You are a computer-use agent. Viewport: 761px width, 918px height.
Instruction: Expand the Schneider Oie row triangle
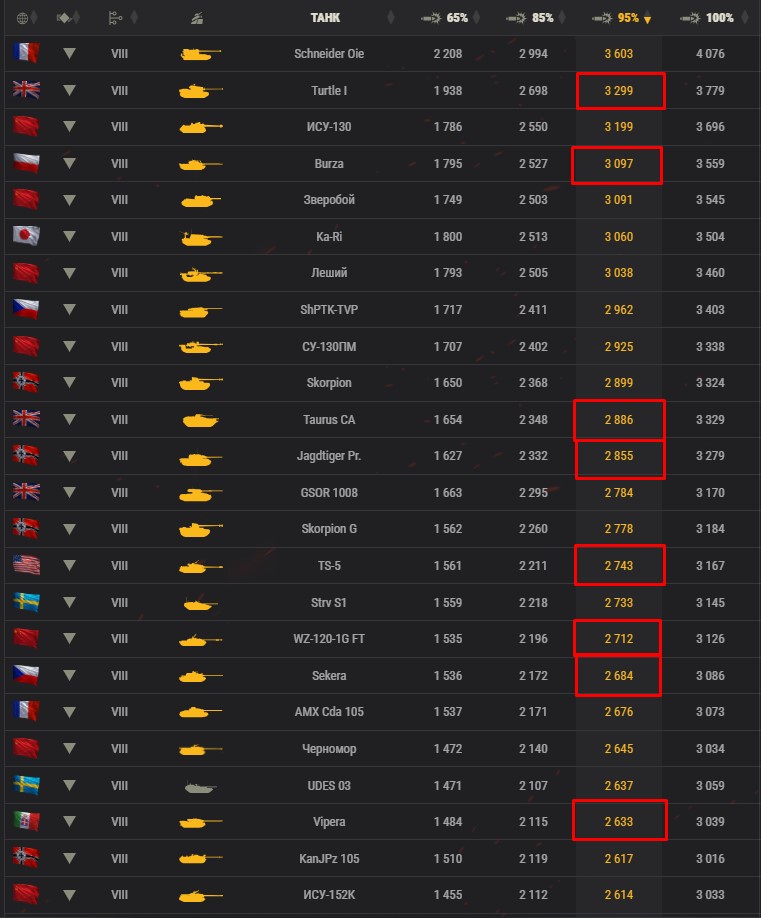(69, 54)
